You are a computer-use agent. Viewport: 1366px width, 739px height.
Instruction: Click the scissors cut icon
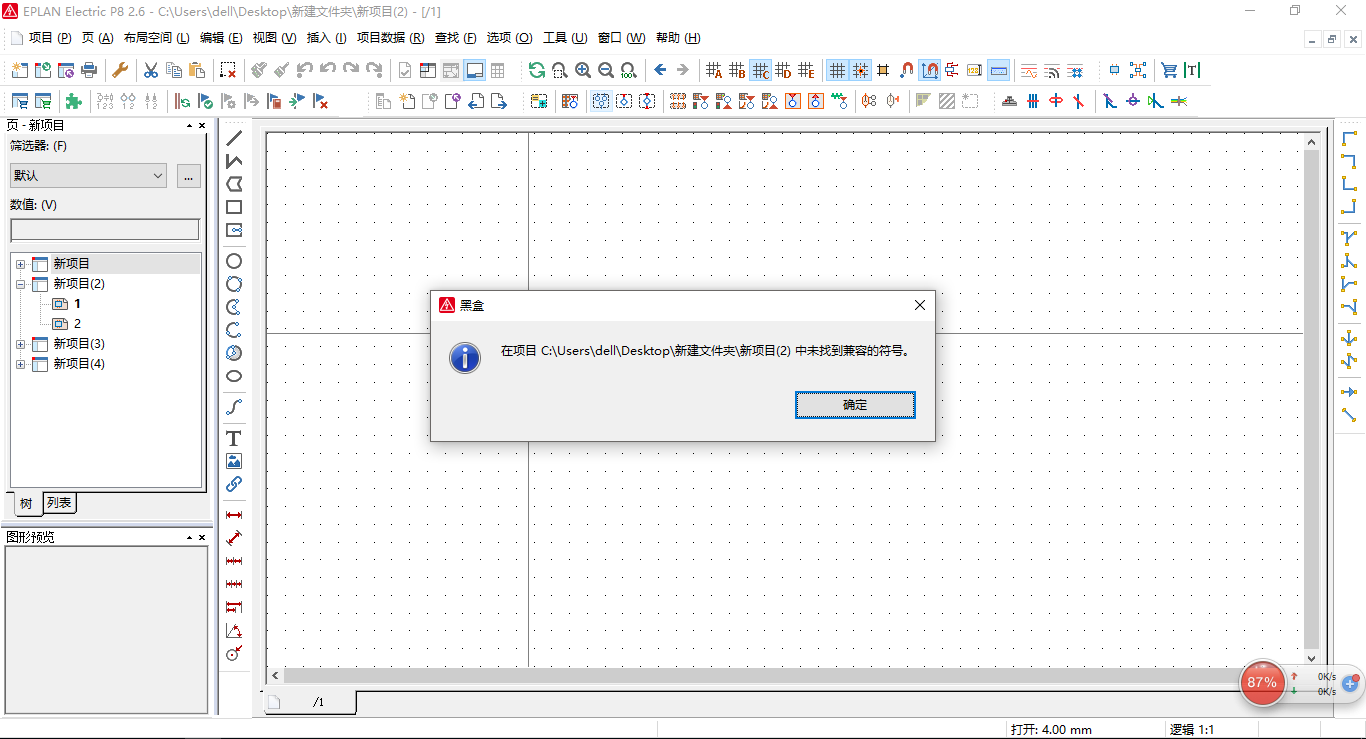151,70
